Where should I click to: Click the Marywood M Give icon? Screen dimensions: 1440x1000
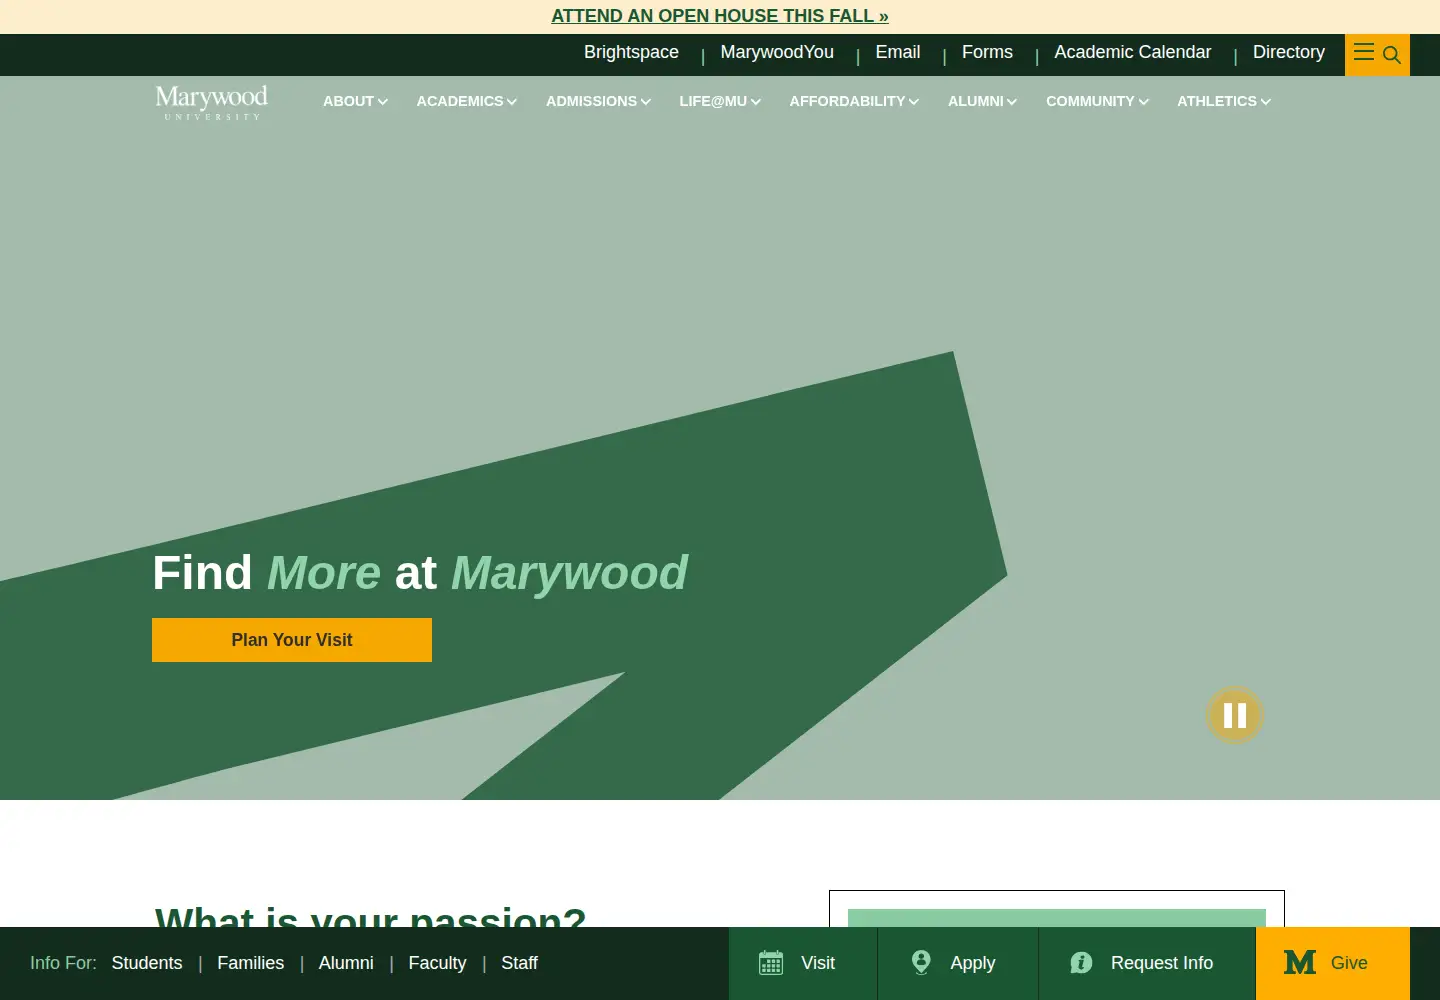pos(1300,963)
